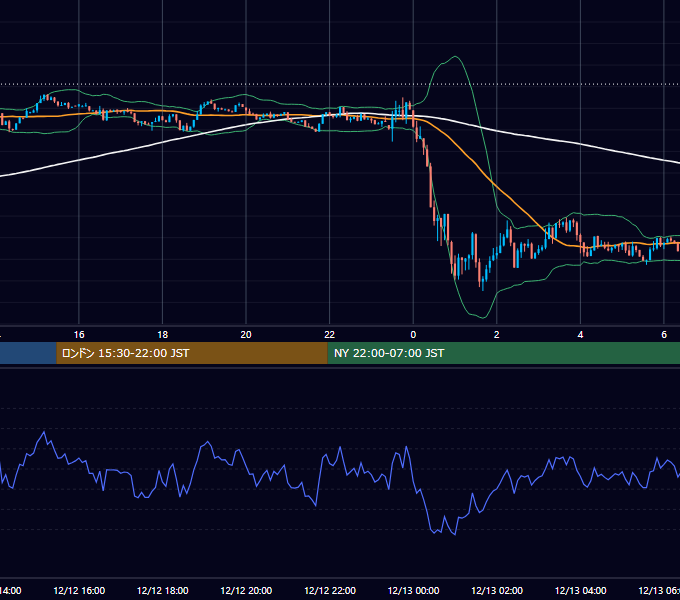Image resolution: width=680 pixels, height=600 pixels.
Task: Click the hour label 18 on price chart axis
Action: click(x=163, y=335)
